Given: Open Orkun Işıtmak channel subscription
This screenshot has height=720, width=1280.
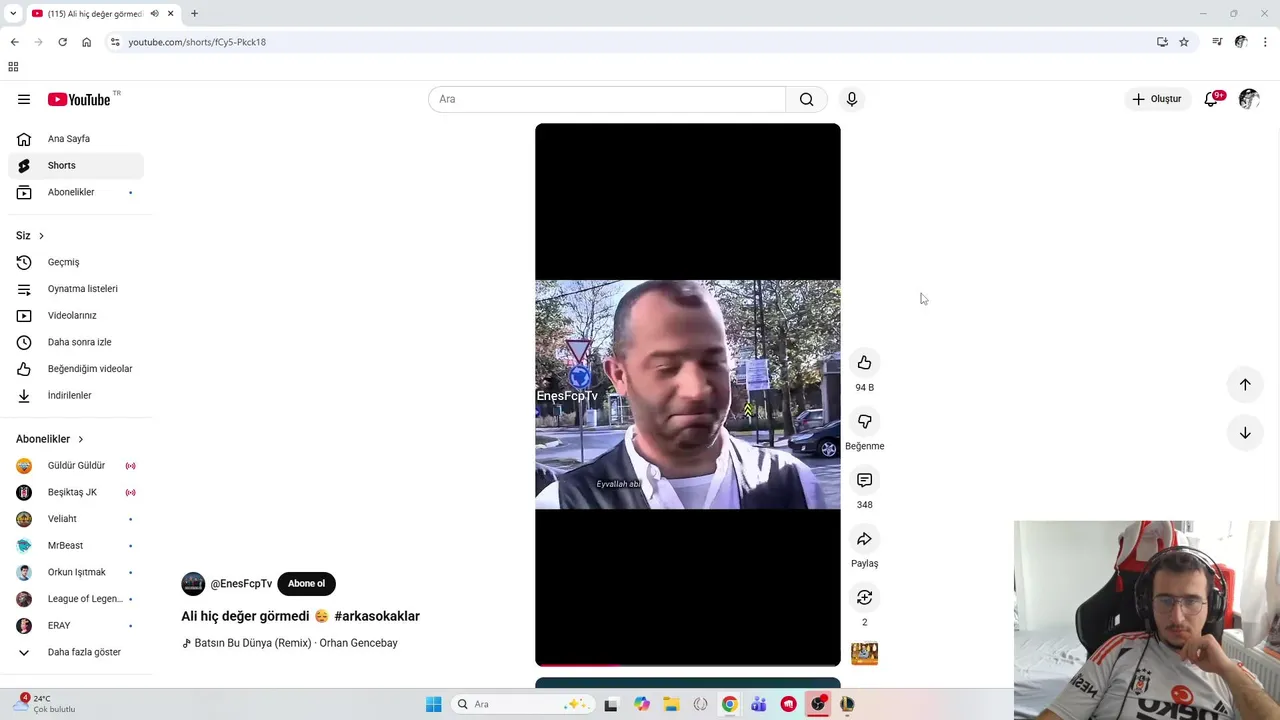Looking at the screenshot, I should tap(76, 572).
